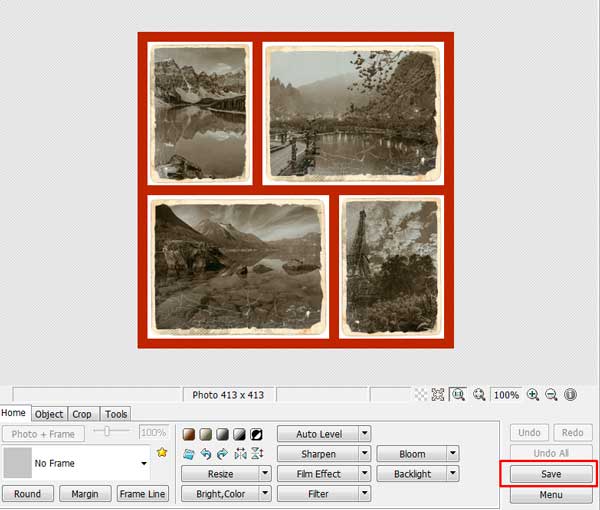This screenshot has width=600, height=510.
Task: Open the photo info icon
Action: pos(570,394)
